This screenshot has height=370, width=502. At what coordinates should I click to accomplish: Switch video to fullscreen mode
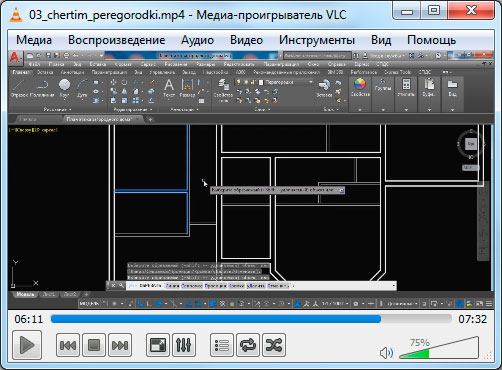point(158,345)
